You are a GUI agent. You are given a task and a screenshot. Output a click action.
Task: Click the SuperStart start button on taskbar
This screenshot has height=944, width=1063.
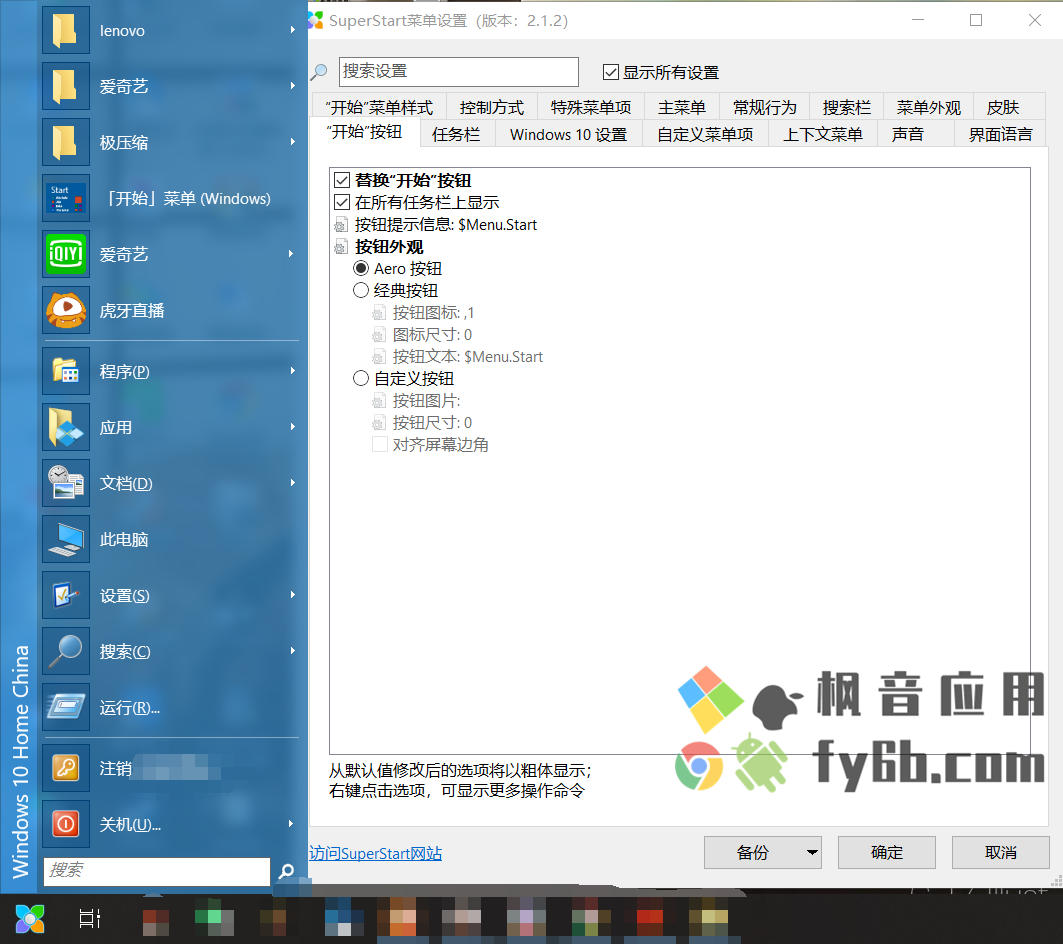click(x=30, y=919)
